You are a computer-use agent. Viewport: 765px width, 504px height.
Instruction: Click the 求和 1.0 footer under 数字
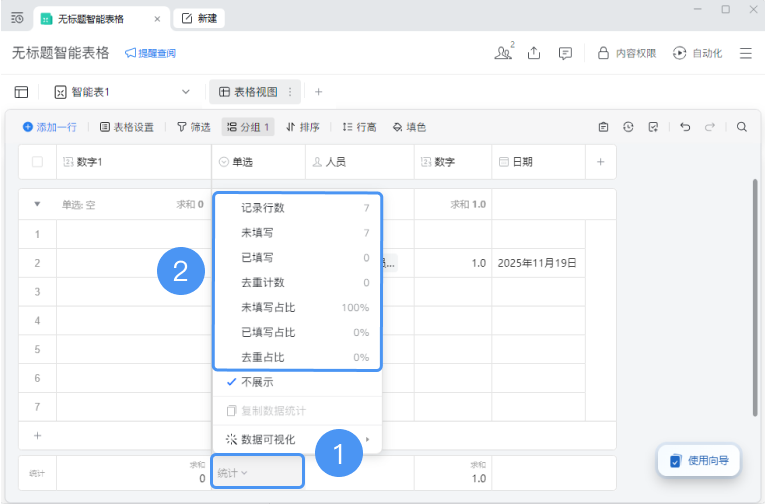click(453, 472)
